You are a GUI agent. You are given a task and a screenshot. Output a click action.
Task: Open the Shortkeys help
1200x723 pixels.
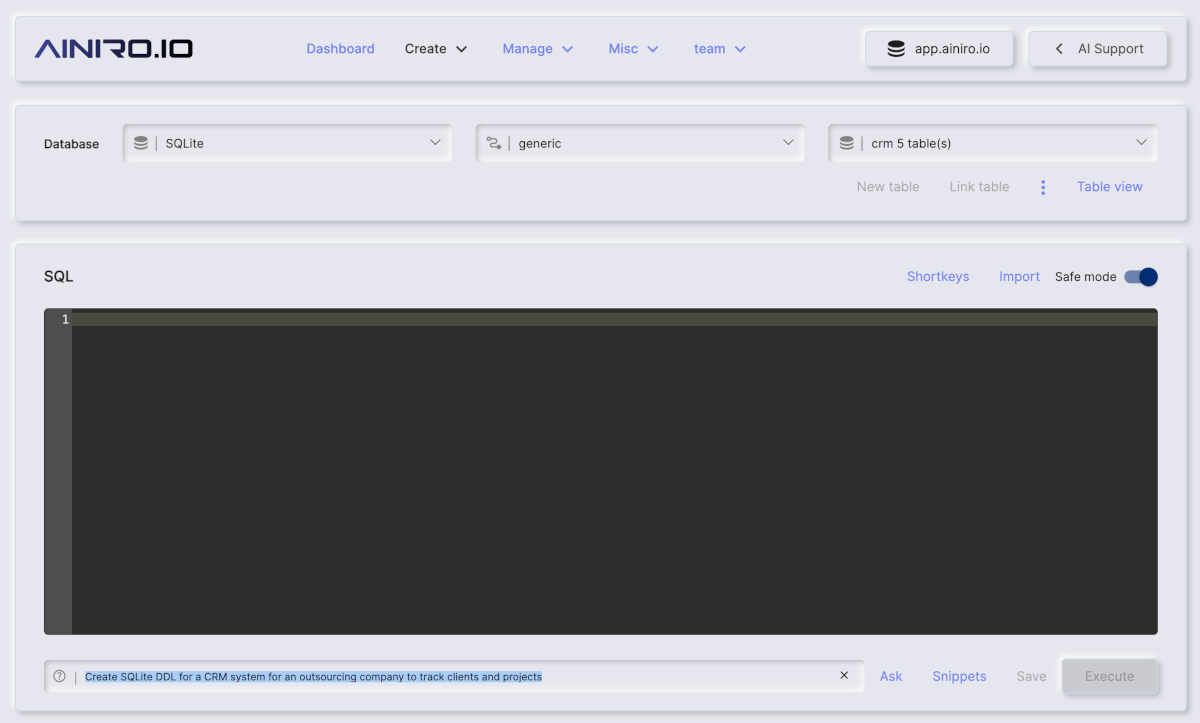point(938,276)
